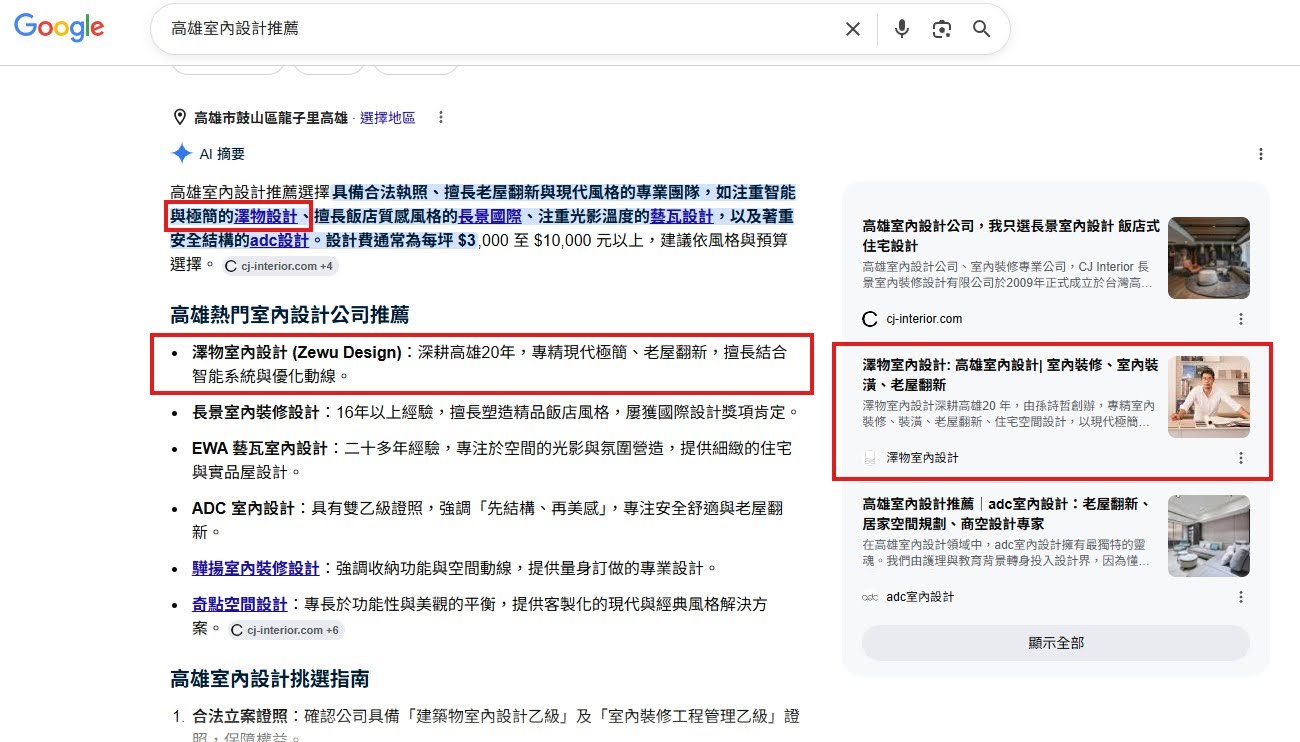Open the 驊揚室內裝修設計 link
Screen dimensions: 1300x742
256,568
